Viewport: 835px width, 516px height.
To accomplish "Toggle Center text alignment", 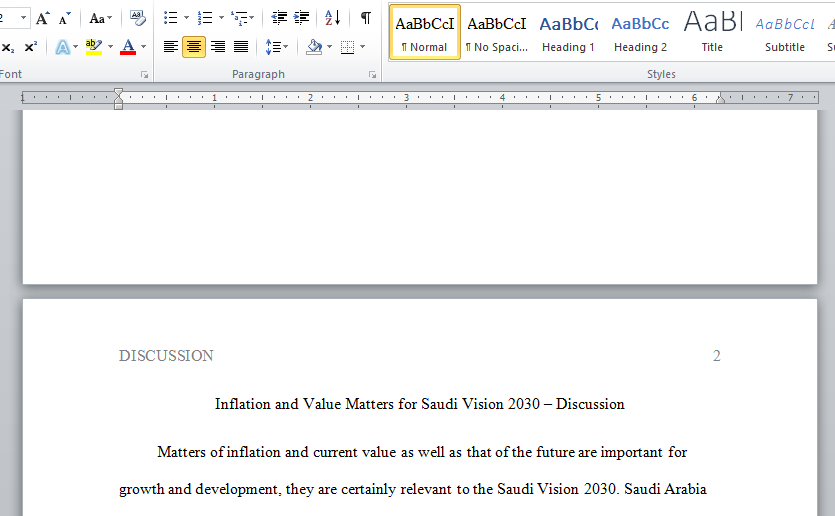I will [194, 47].
